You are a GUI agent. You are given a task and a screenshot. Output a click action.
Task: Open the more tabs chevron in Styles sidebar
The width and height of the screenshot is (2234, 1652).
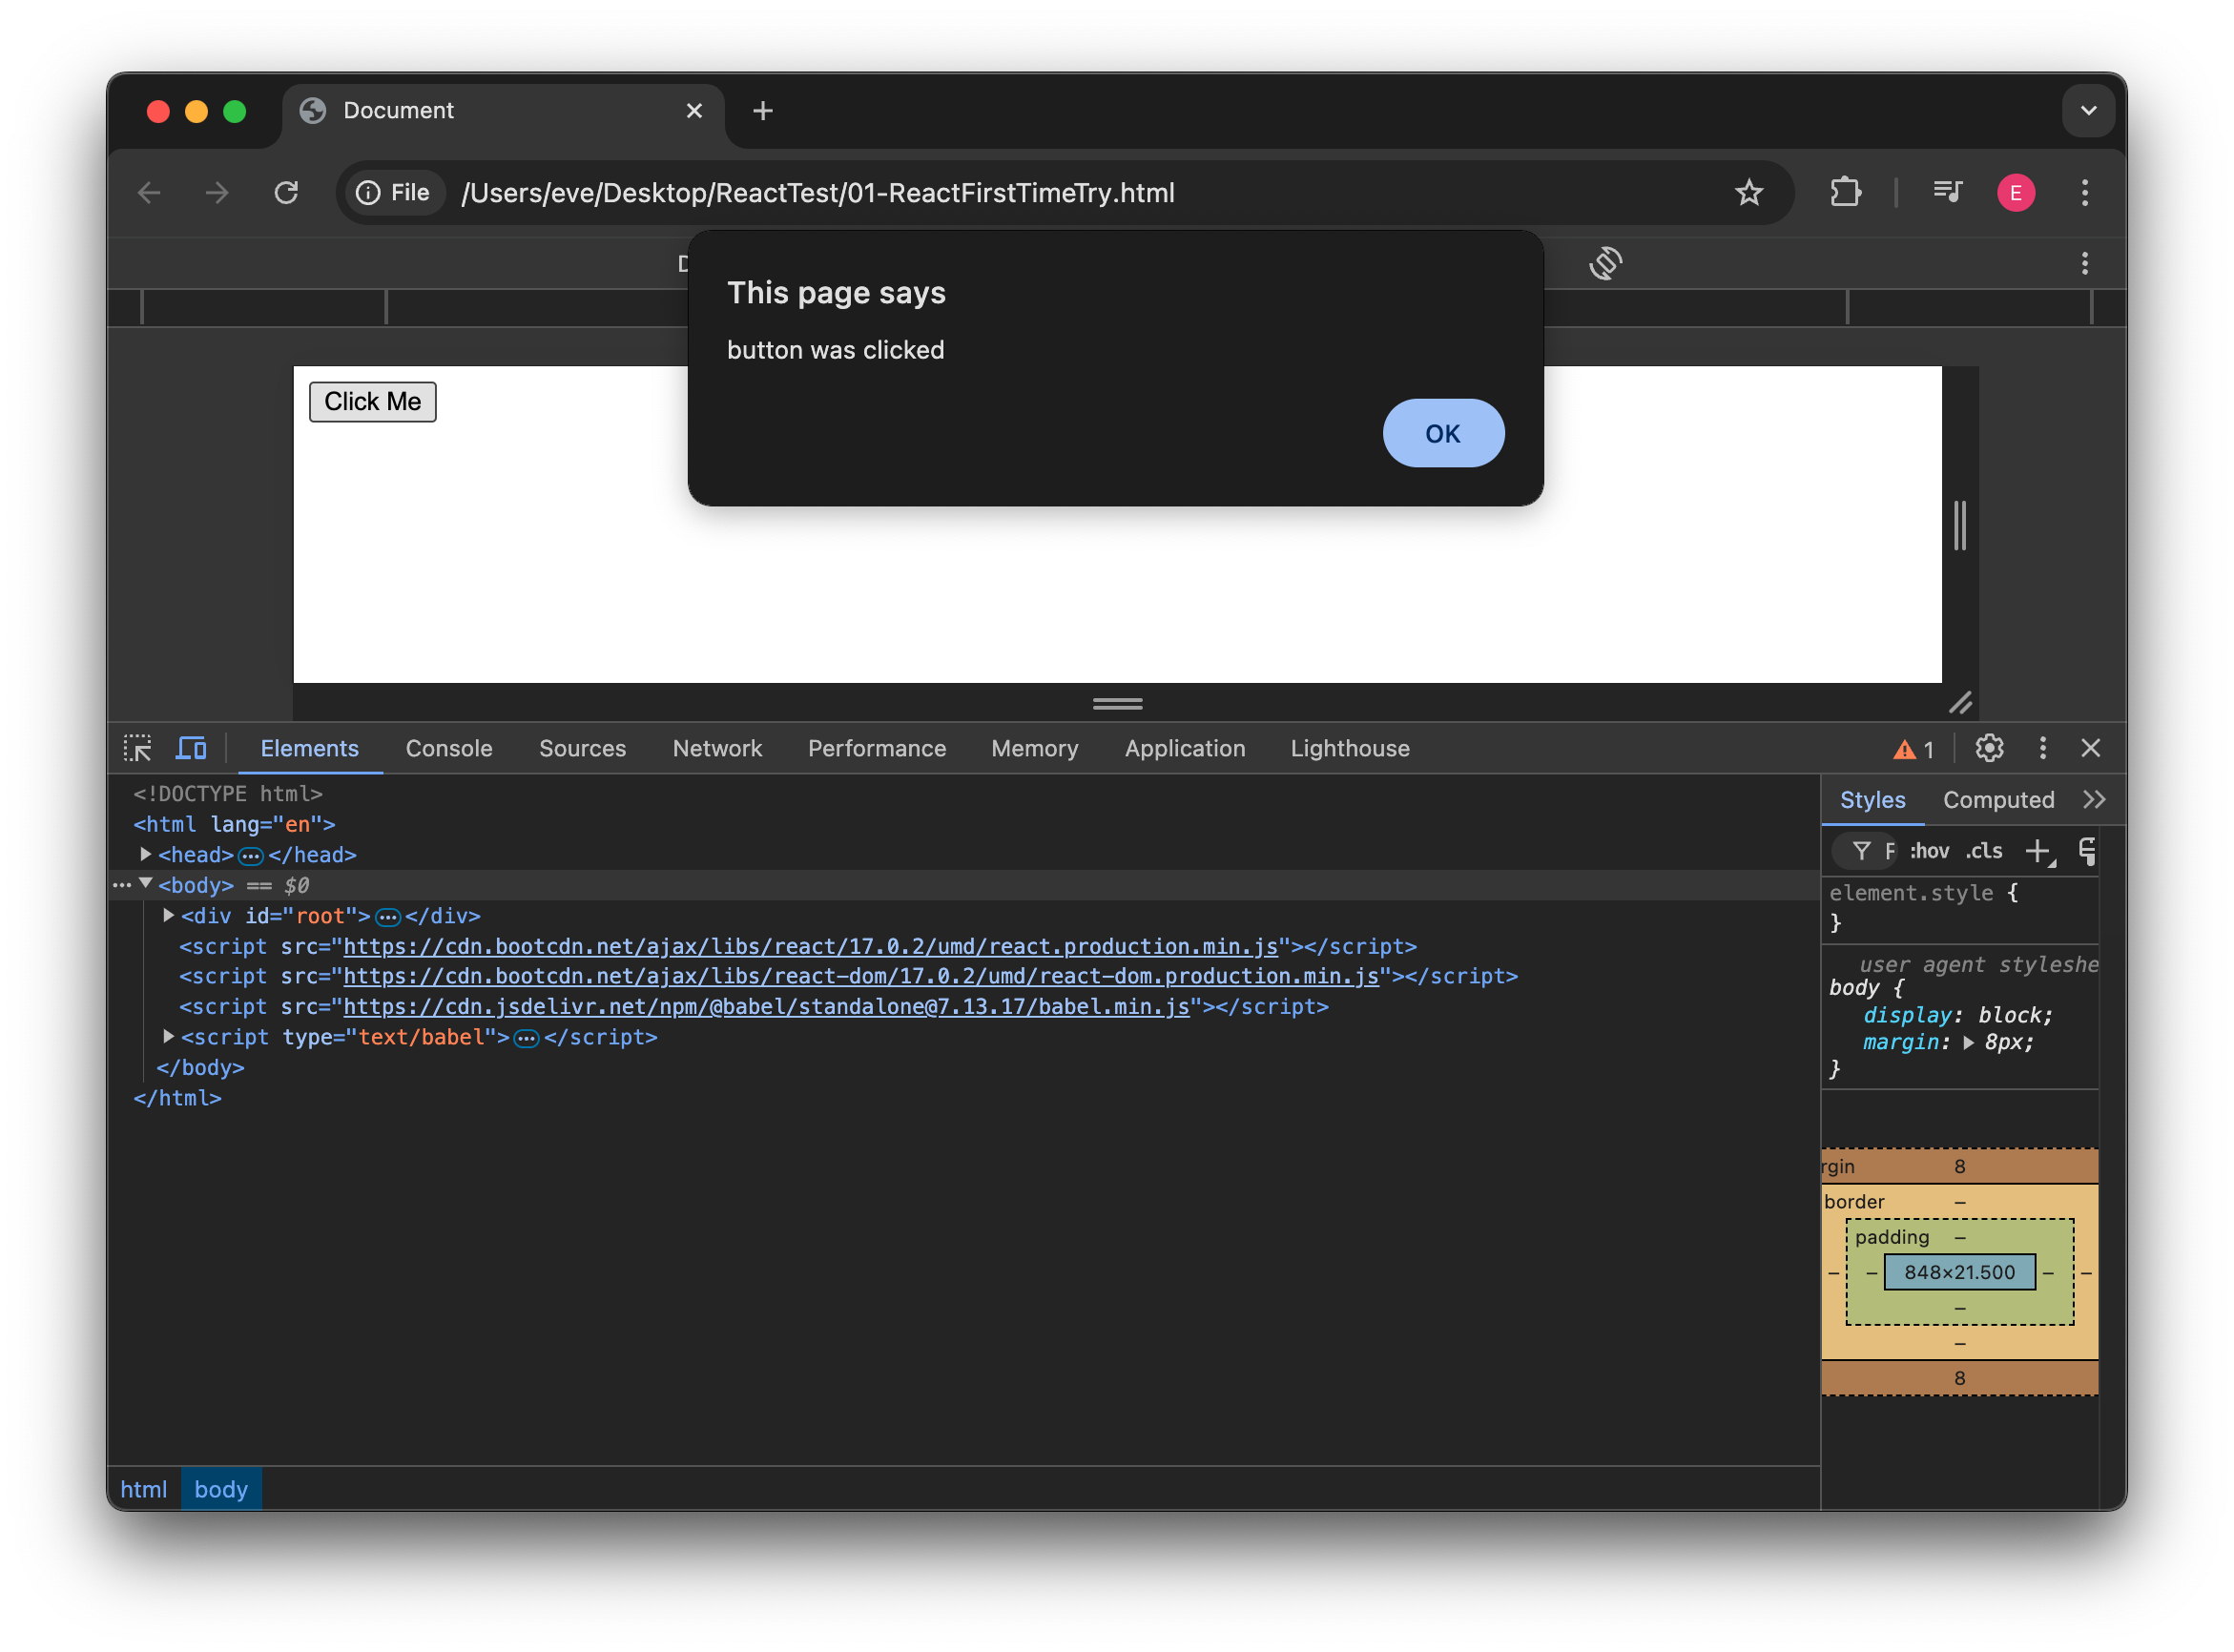2095,799
